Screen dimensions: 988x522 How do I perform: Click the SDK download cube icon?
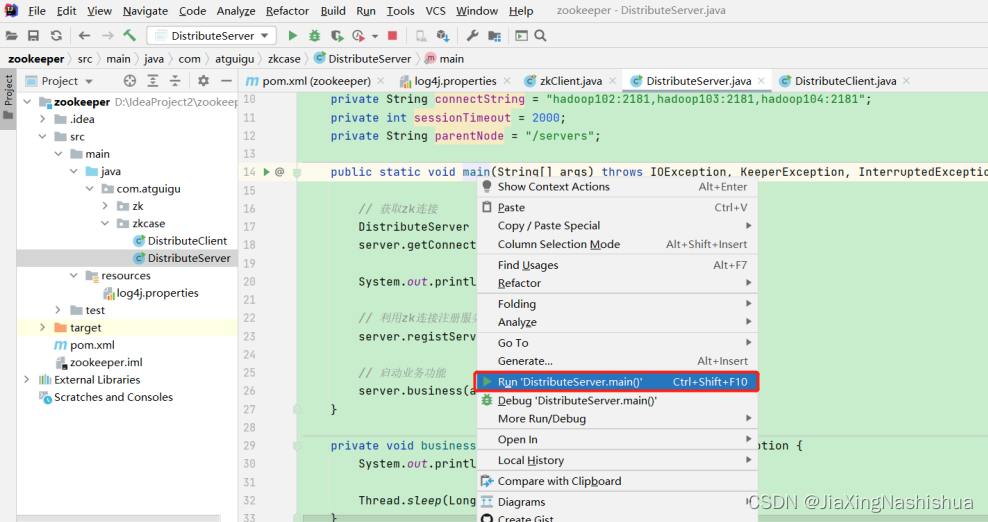coord(443,36)
